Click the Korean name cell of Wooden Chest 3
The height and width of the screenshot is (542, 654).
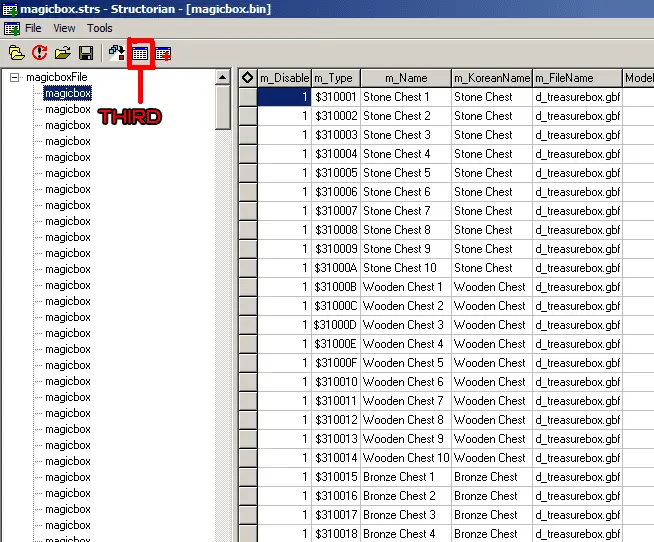[492, 325]
